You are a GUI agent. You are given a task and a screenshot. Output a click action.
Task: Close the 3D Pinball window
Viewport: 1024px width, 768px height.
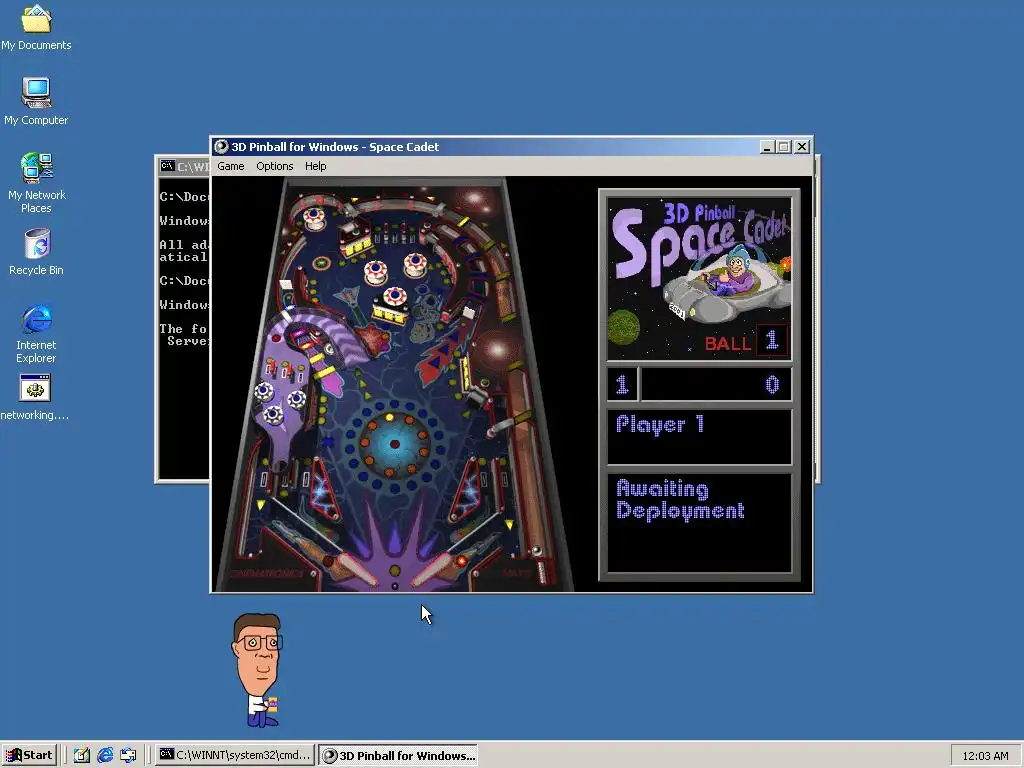click(x=802, y=147)
